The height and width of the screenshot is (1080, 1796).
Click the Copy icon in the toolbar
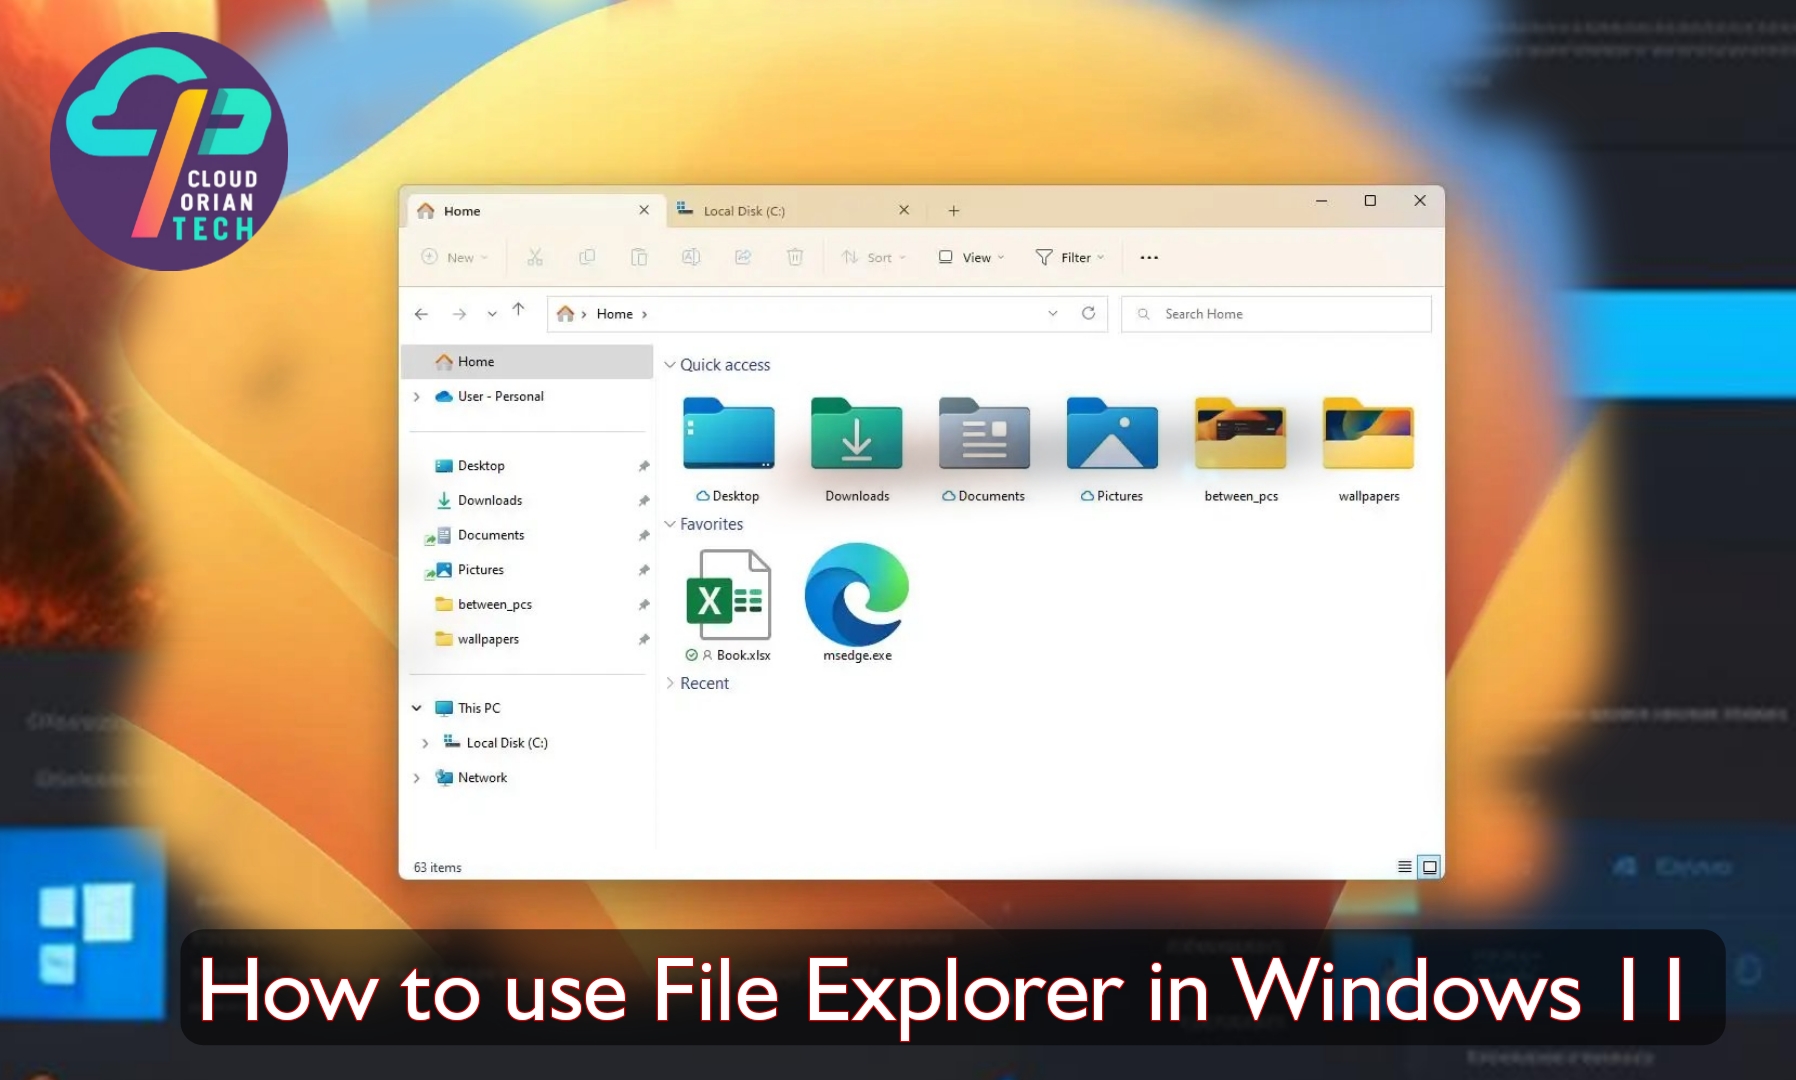pos(588,257)
